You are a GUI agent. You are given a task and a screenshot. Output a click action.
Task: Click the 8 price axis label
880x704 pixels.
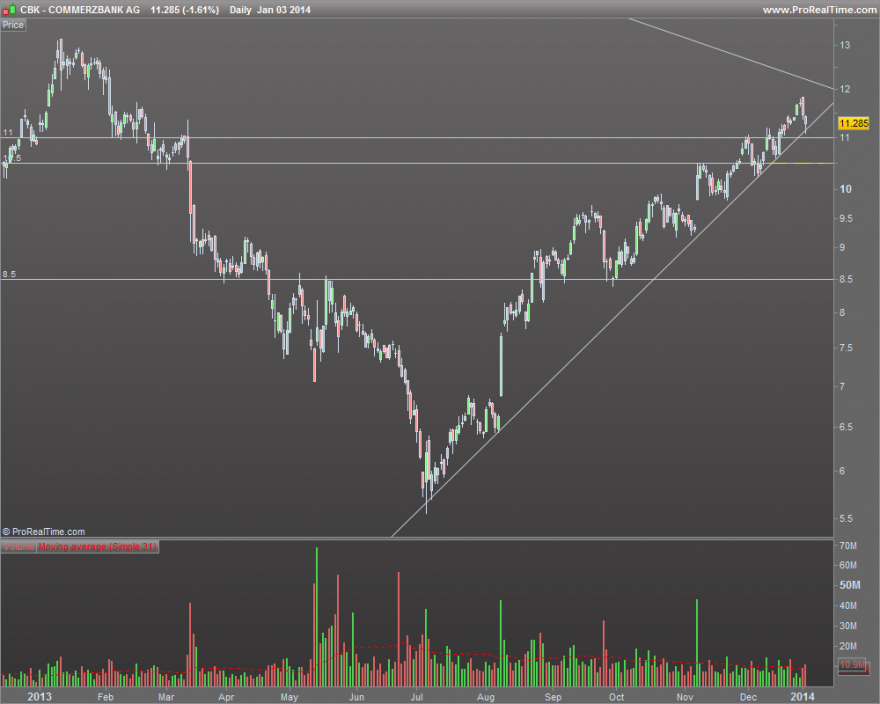tap(842, 313)
